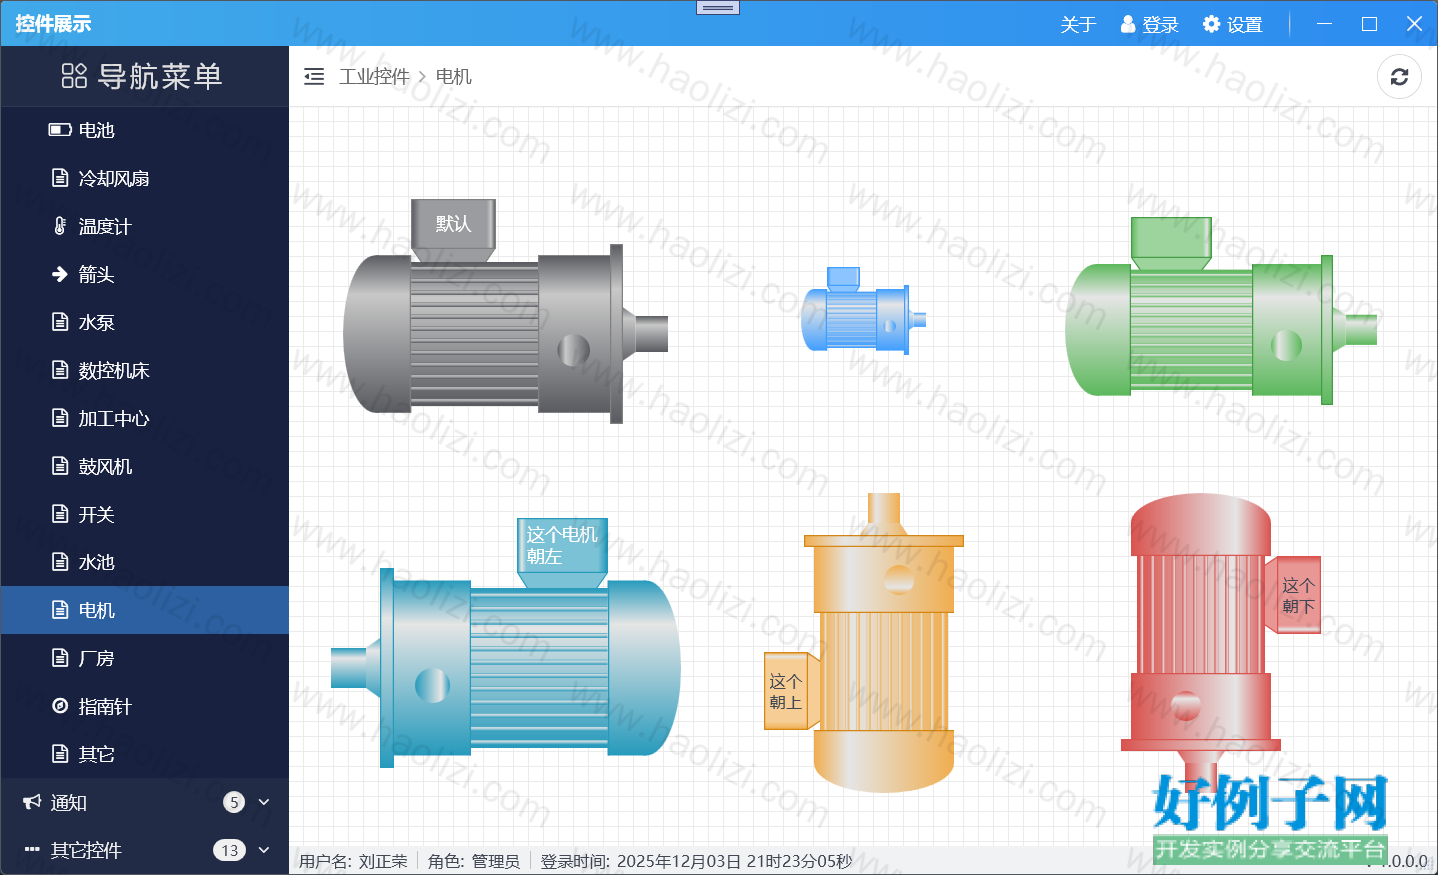Minimize the 控件展示 window

point(1324,24)
